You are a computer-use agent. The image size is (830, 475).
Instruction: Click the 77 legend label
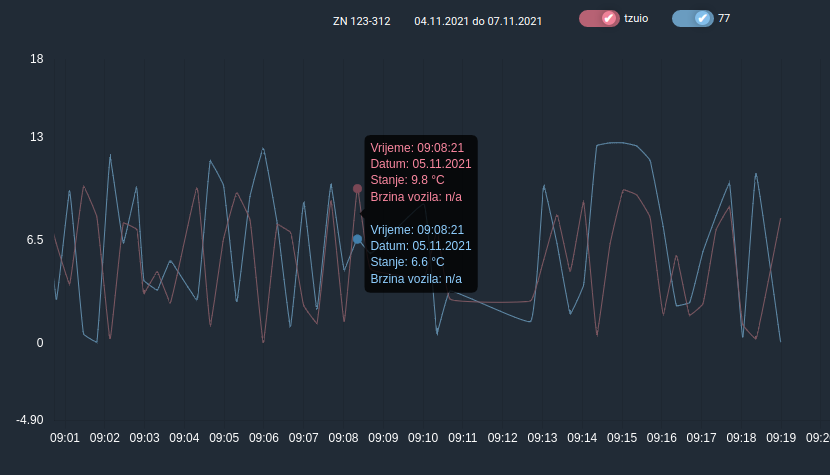click(x=724, y=19)
